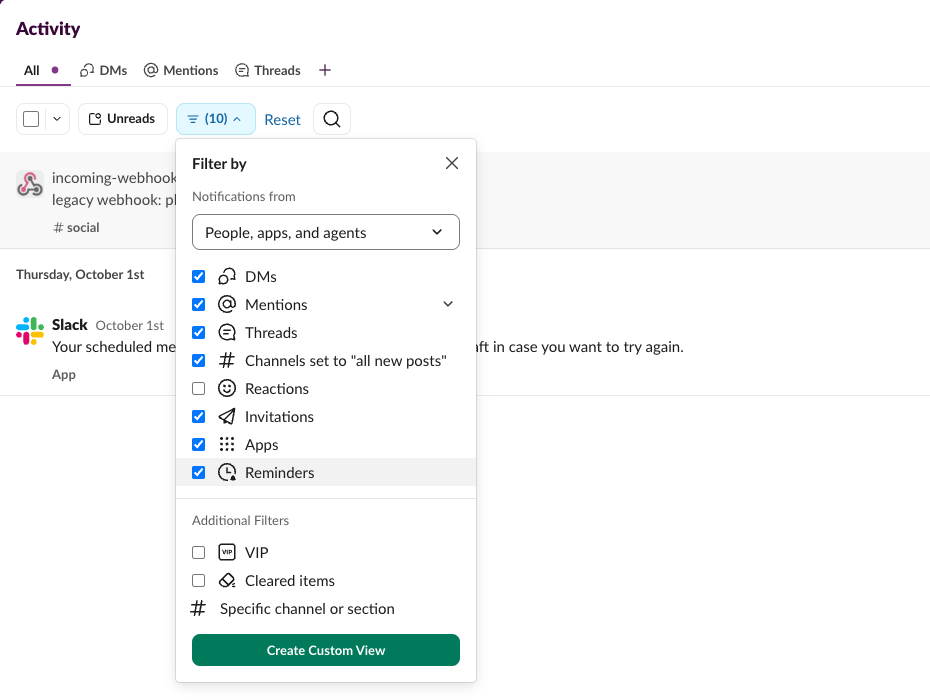Screen dimensions: 930x700
Task: Enable the VIP additional filter checkbox
Action: click(x=199, y=552)
